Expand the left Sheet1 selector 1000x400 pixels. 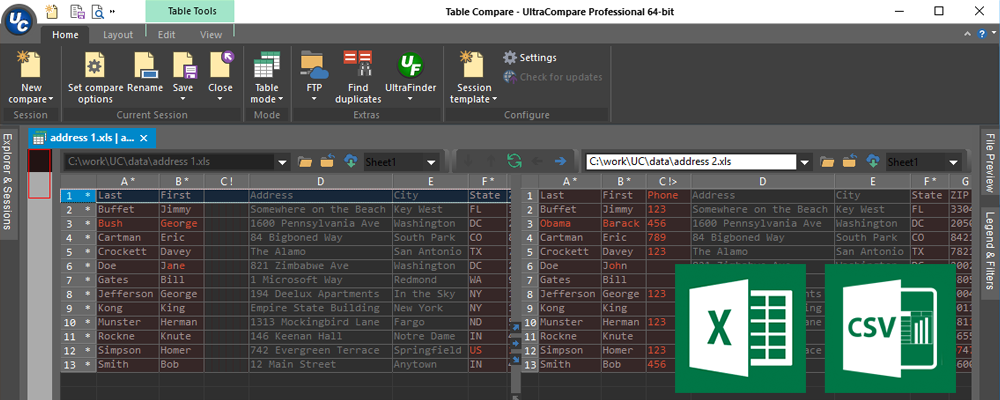[431, 161]
